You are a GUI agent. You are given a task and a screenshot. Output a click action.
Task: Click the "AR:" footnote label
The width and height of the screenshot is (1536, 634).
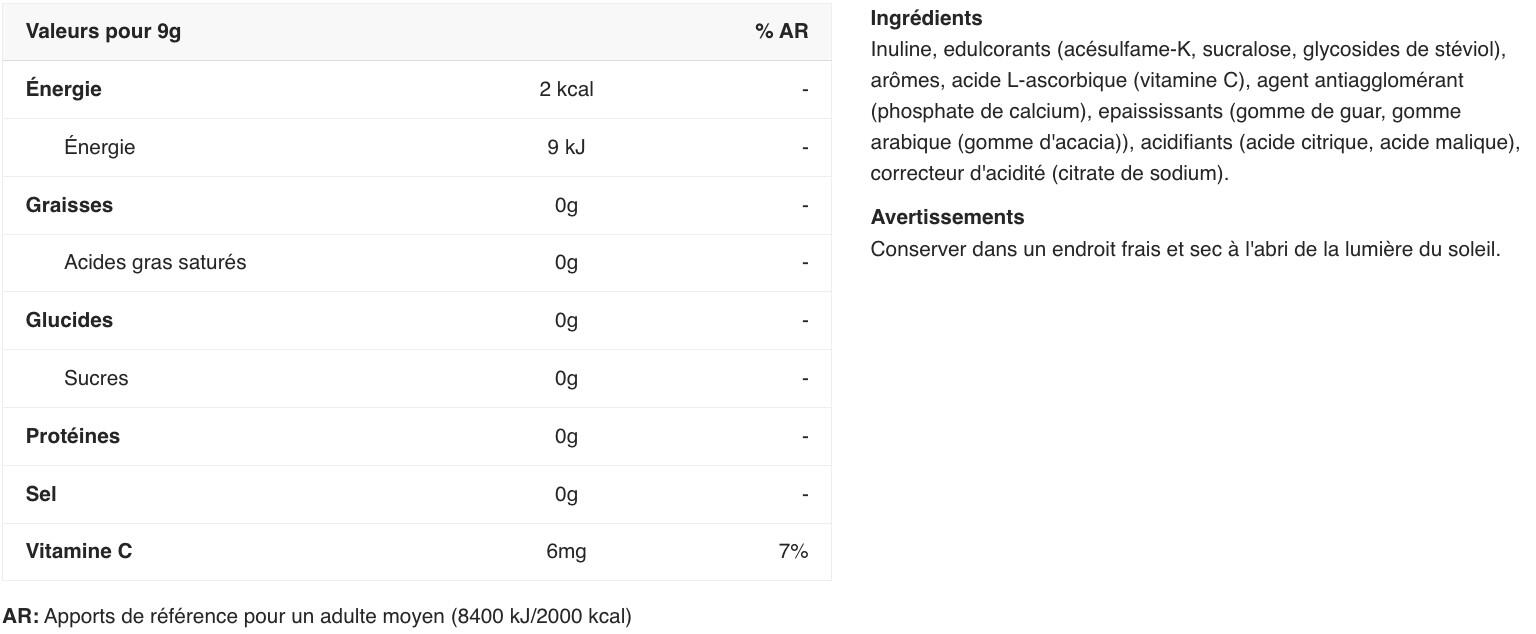tap(21, 616)
